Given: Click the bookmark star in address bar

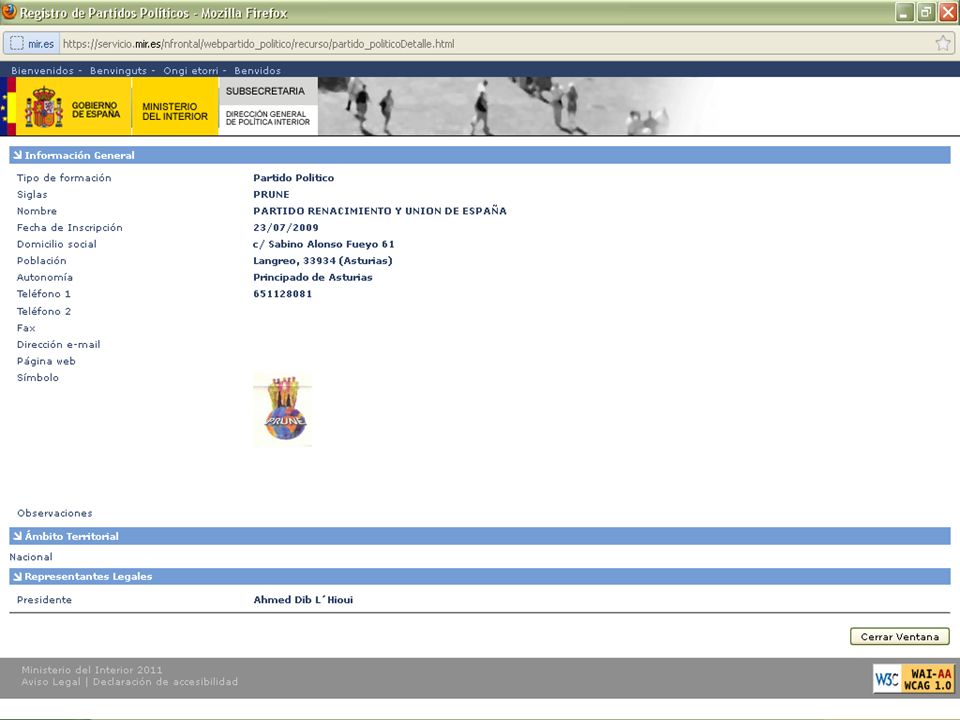Looking at the screenshot, I should tap(943, 43).
